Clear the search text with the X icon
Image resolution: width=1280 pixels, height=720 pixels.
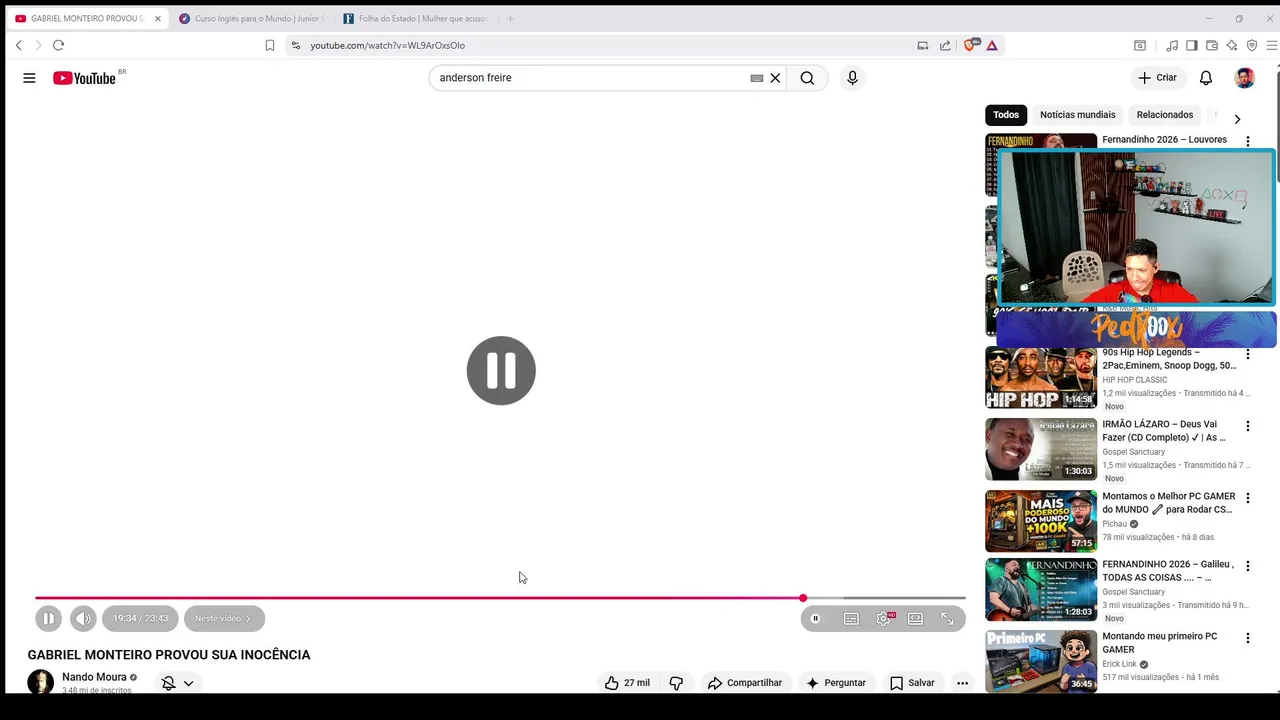(x=775, y=78)
